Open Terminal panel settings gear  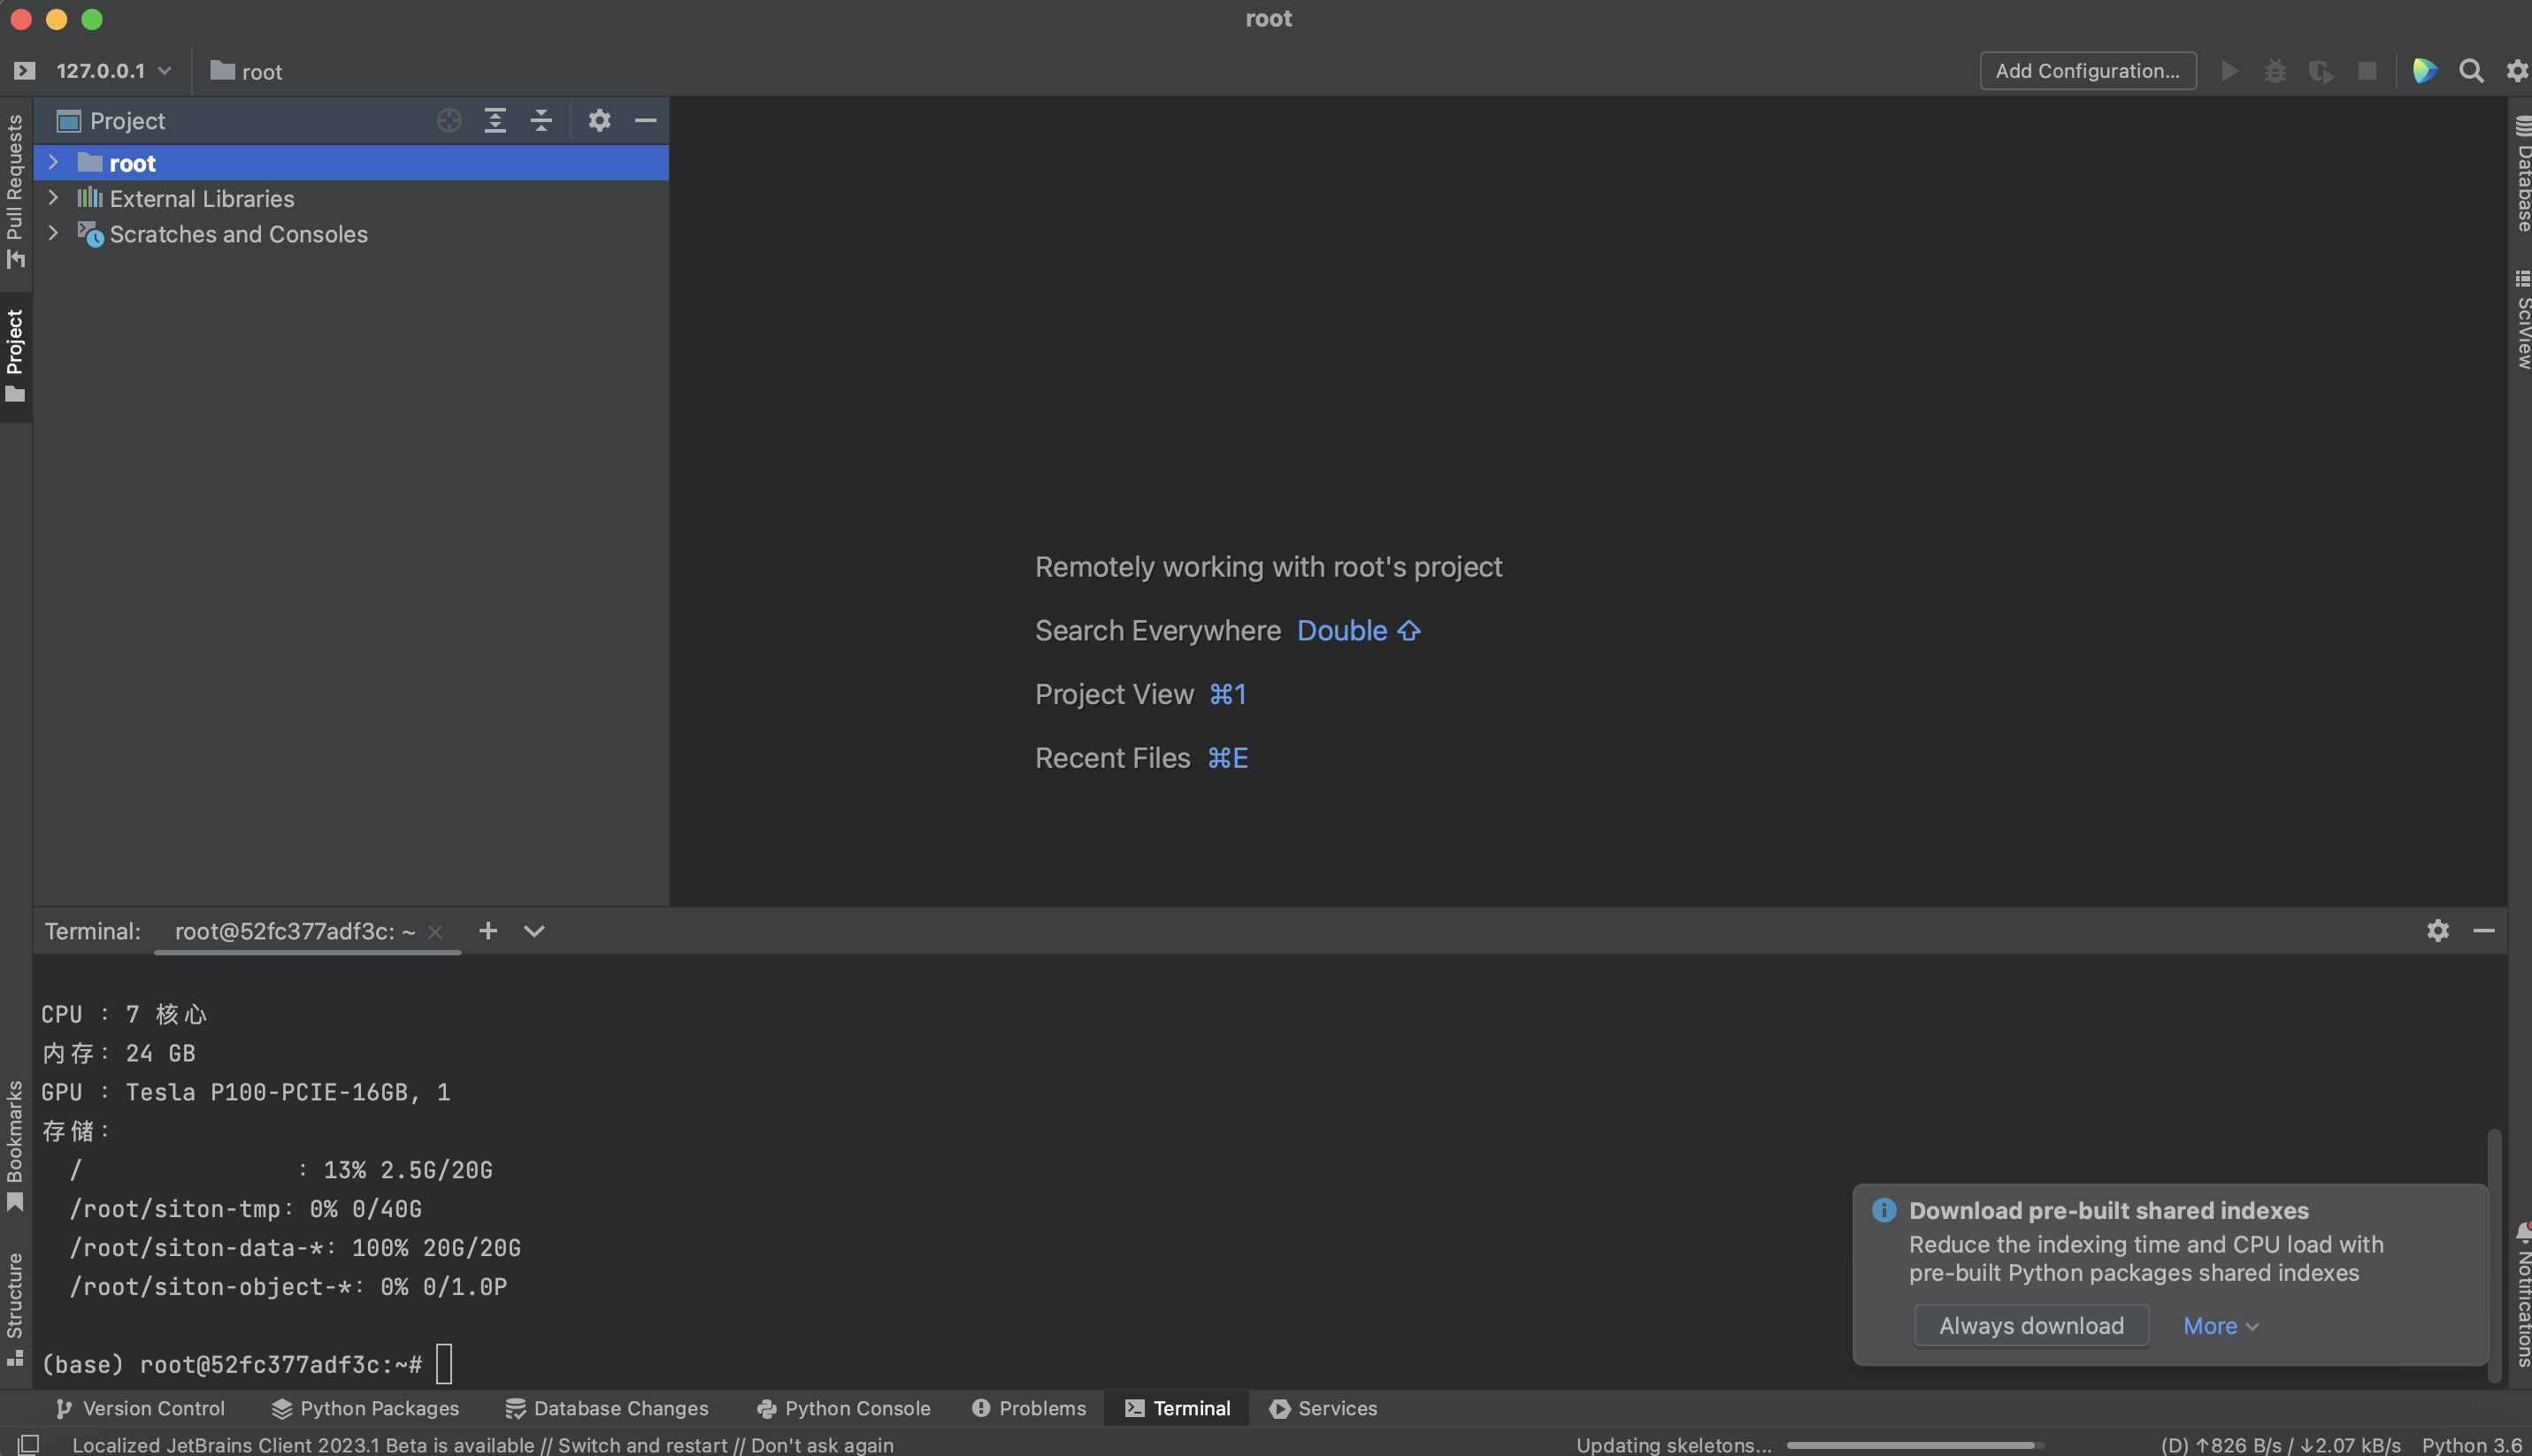tap(2438, 931)
